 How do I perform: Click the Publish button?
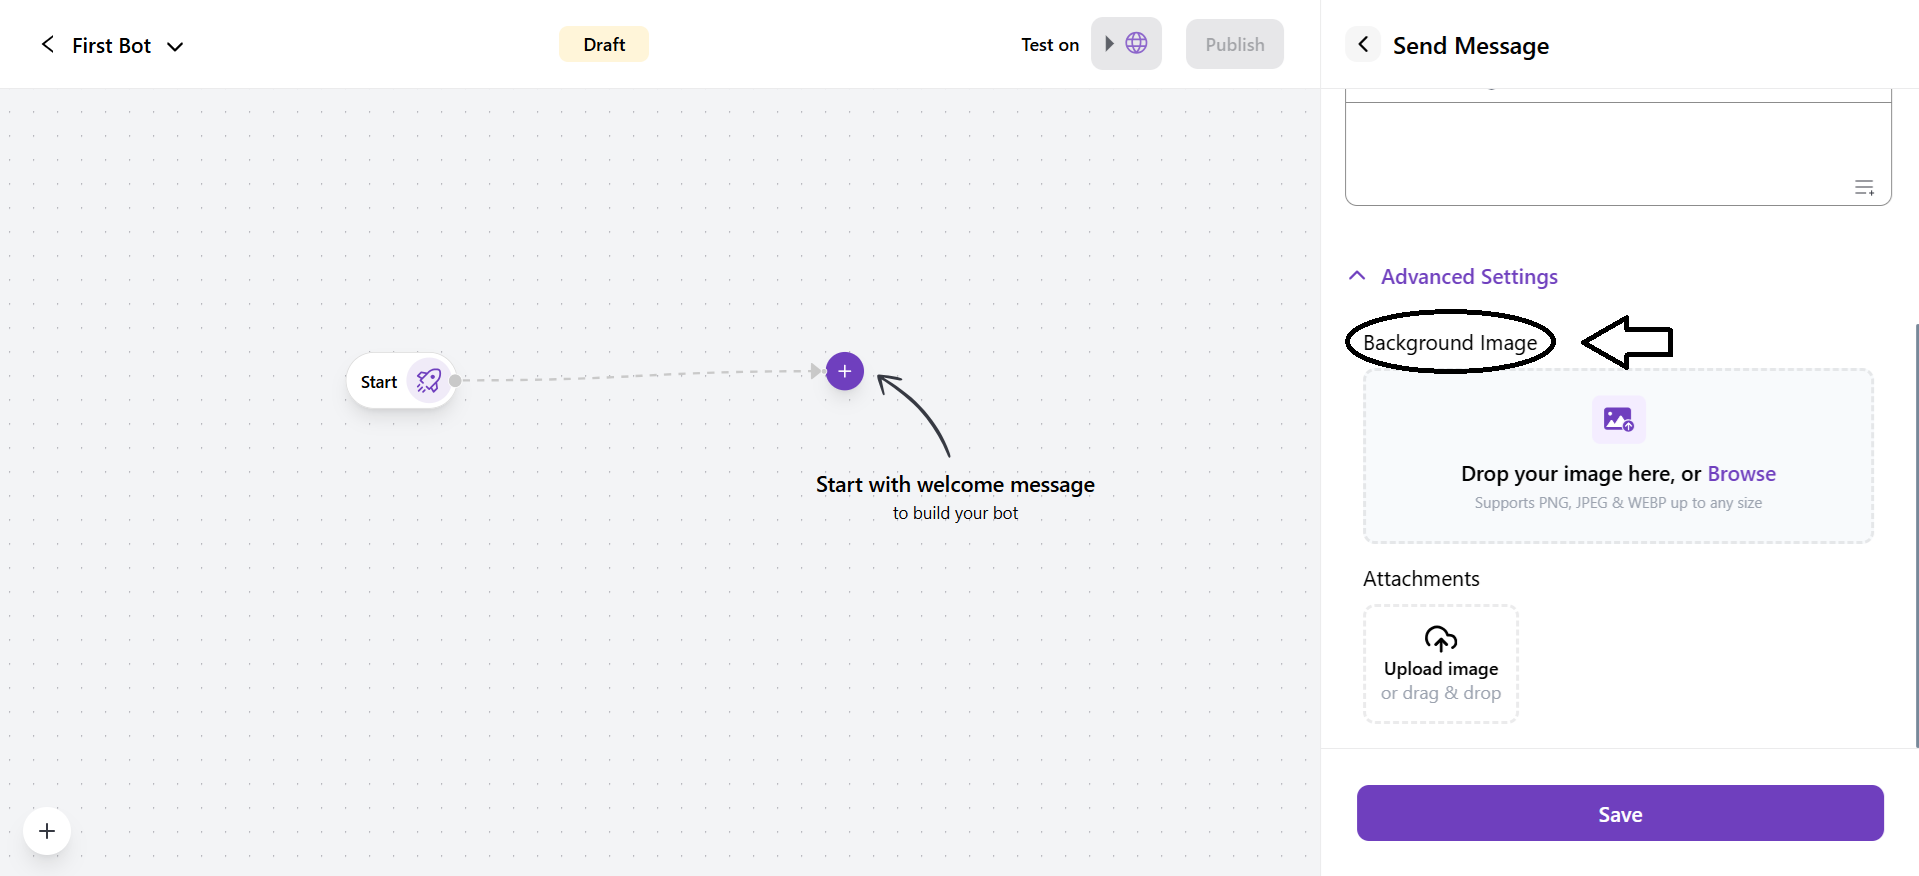tap(1234, 45)
